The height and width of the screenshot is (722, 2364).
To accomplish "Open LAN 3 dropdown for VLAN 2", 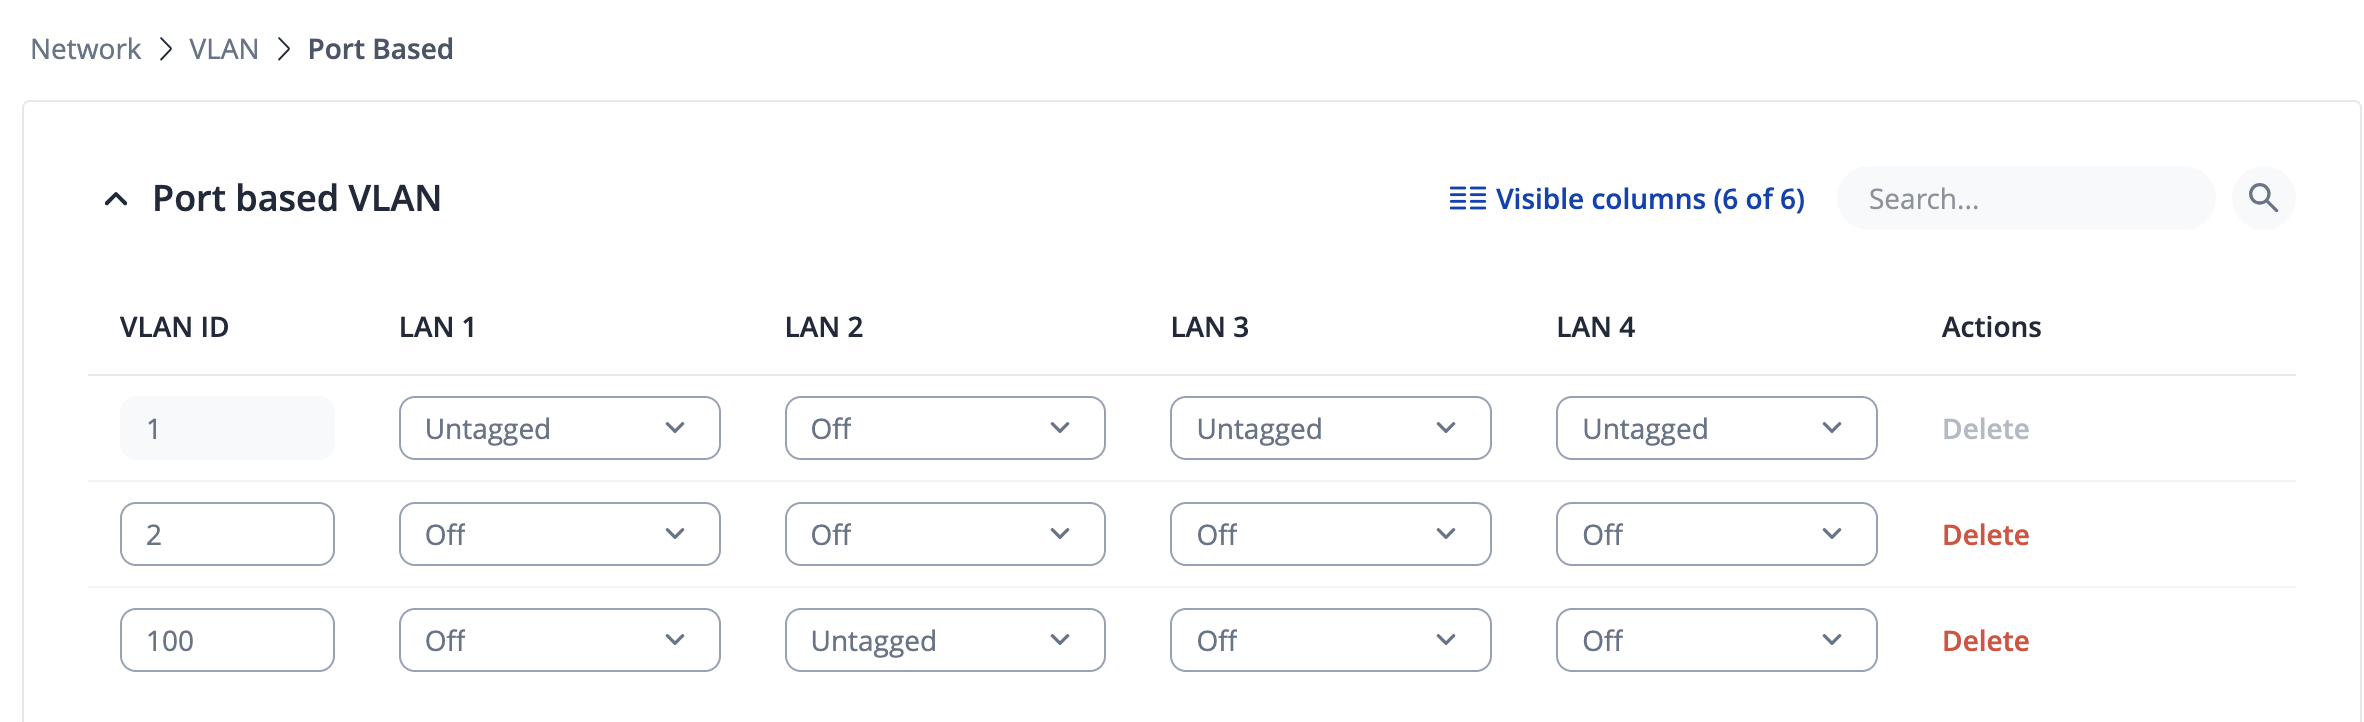I will click(1330, 534).
